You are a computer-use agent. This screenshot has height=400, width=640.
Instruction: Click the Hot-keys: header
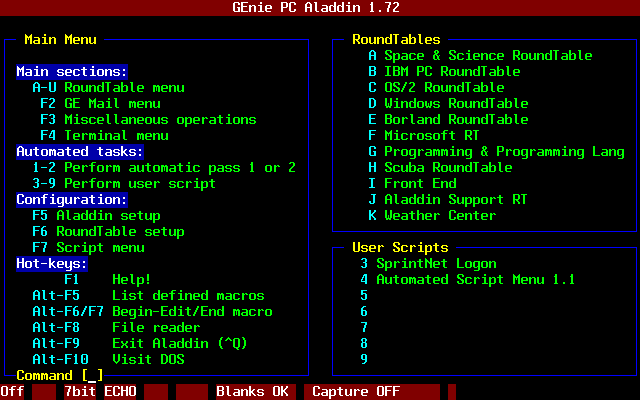pyautogui.click(x=52, y=263)
